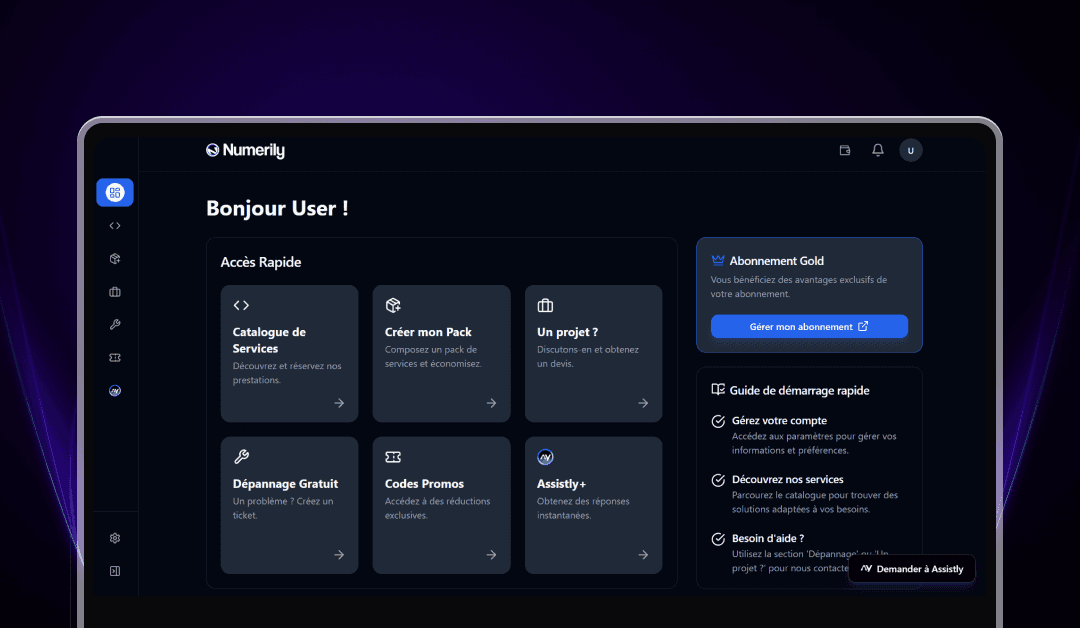
Task: Open the user avatar U menu
Action: pyautogui.click(x=911, y=150)
